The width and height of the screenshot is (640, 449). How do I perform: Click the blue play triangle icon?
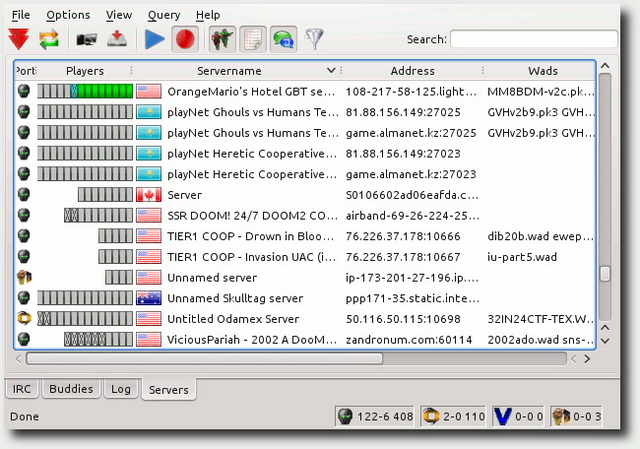(x=155, y=40)
